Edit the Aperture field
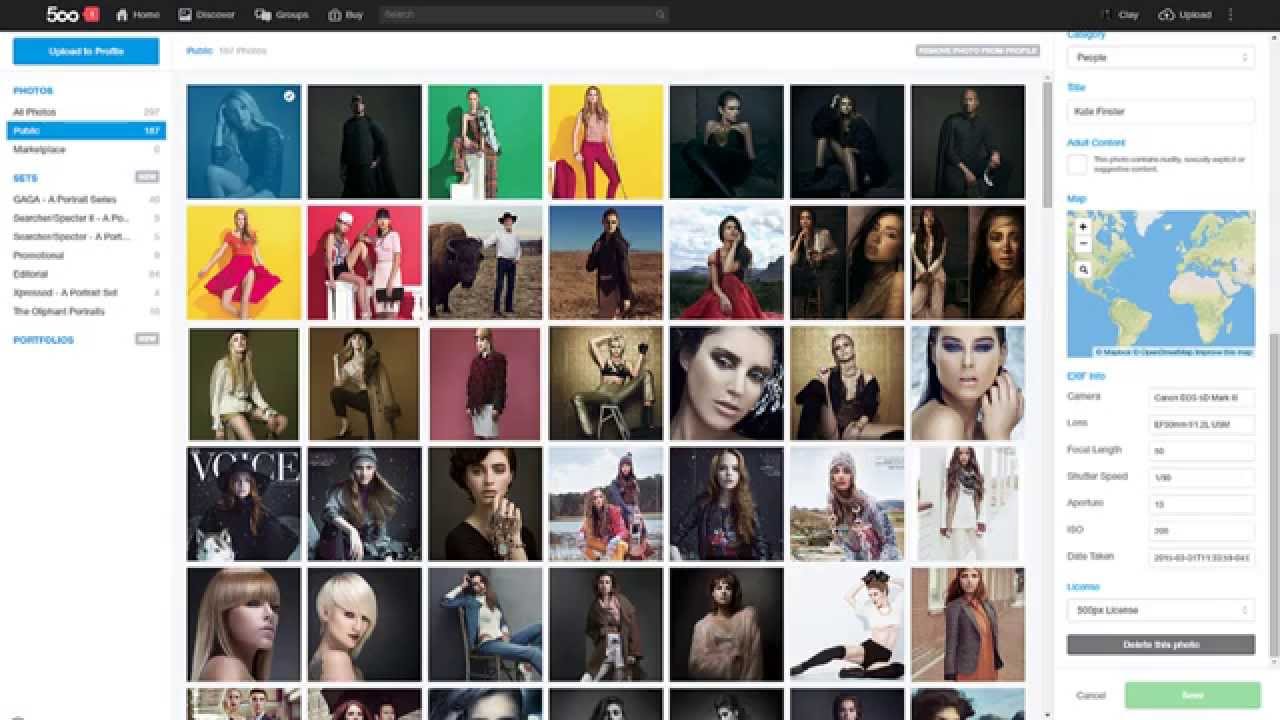The width and height of the screenshot is (1280, 720). [1201, 505]
